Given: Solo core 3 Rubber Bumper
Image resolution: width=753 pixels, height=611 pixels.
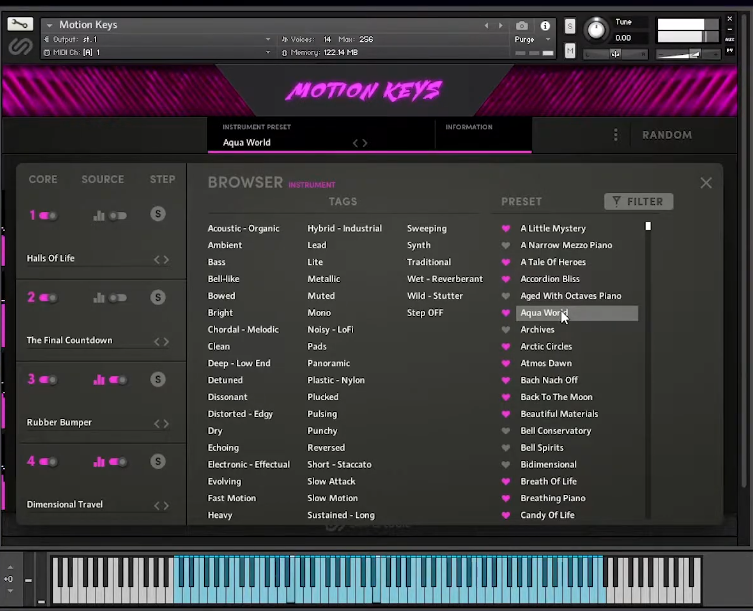Looking at the screenshot, I should click(x=158, y=380).
